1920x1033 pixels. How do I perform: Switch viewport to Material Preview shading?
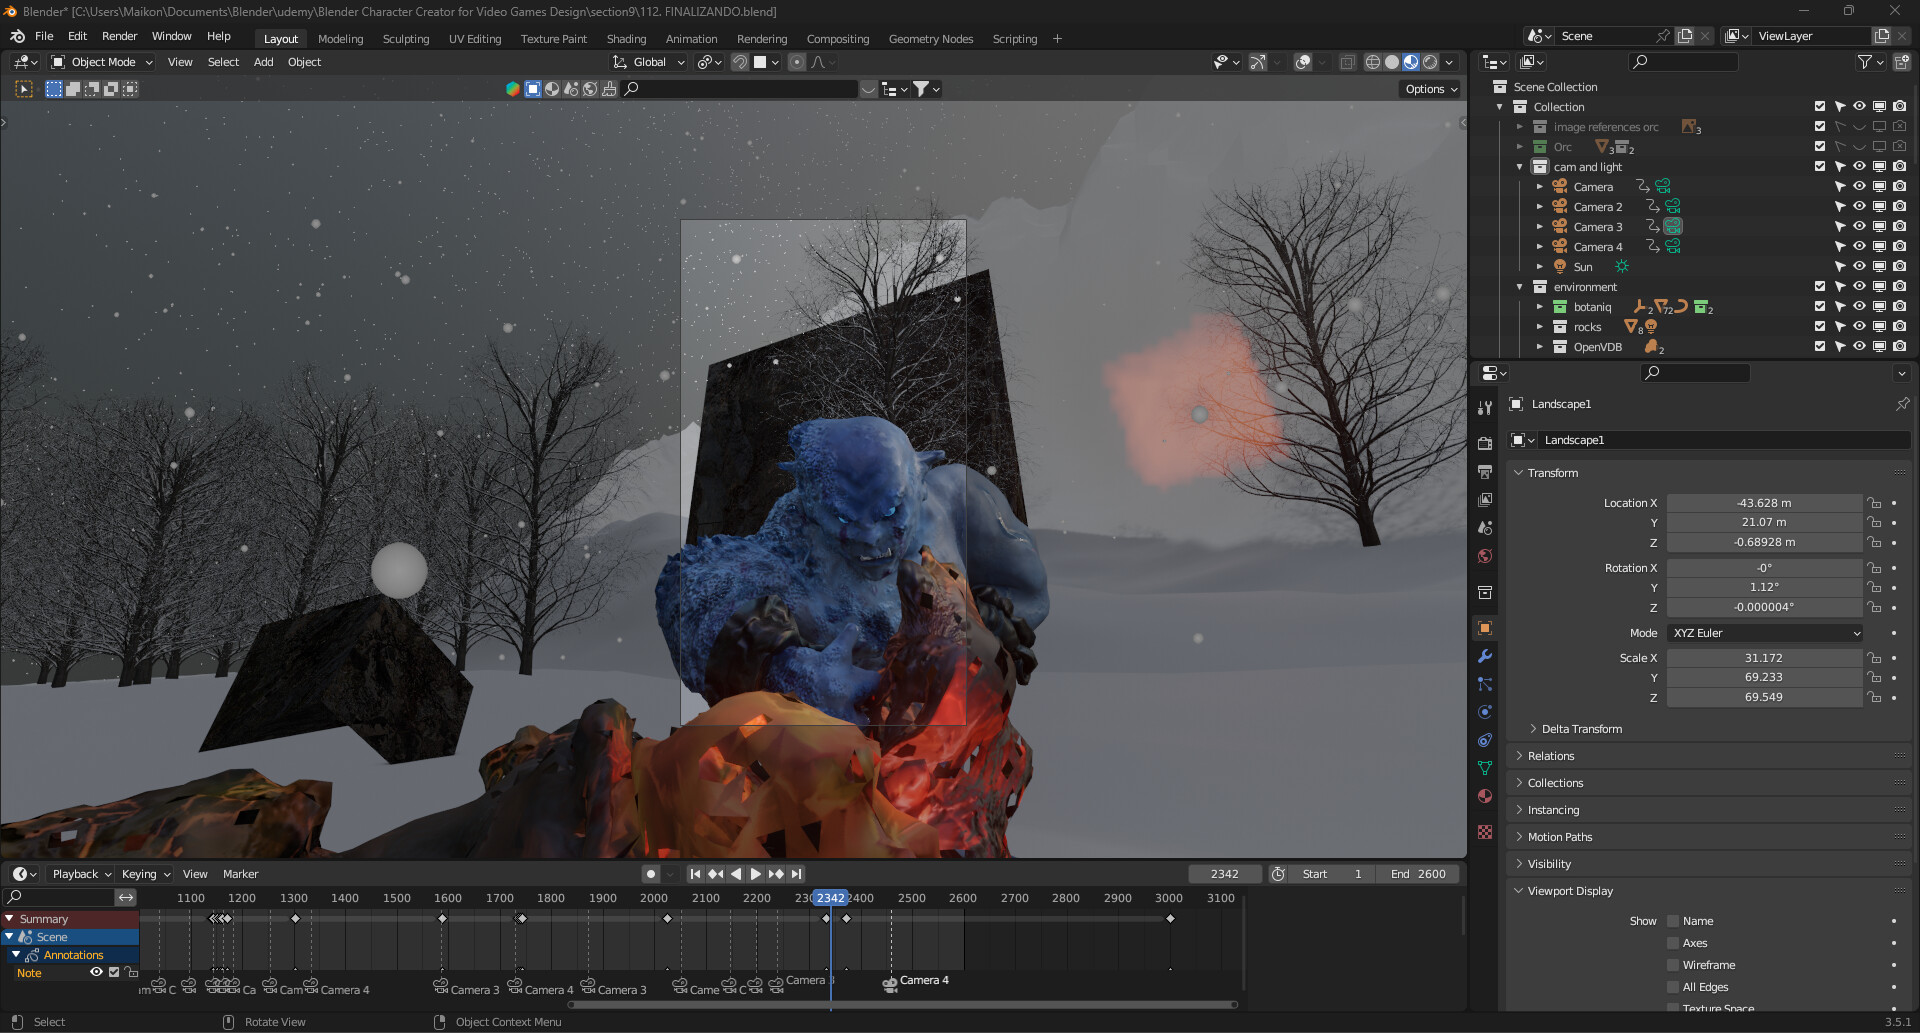click(x=1411, y=62)
